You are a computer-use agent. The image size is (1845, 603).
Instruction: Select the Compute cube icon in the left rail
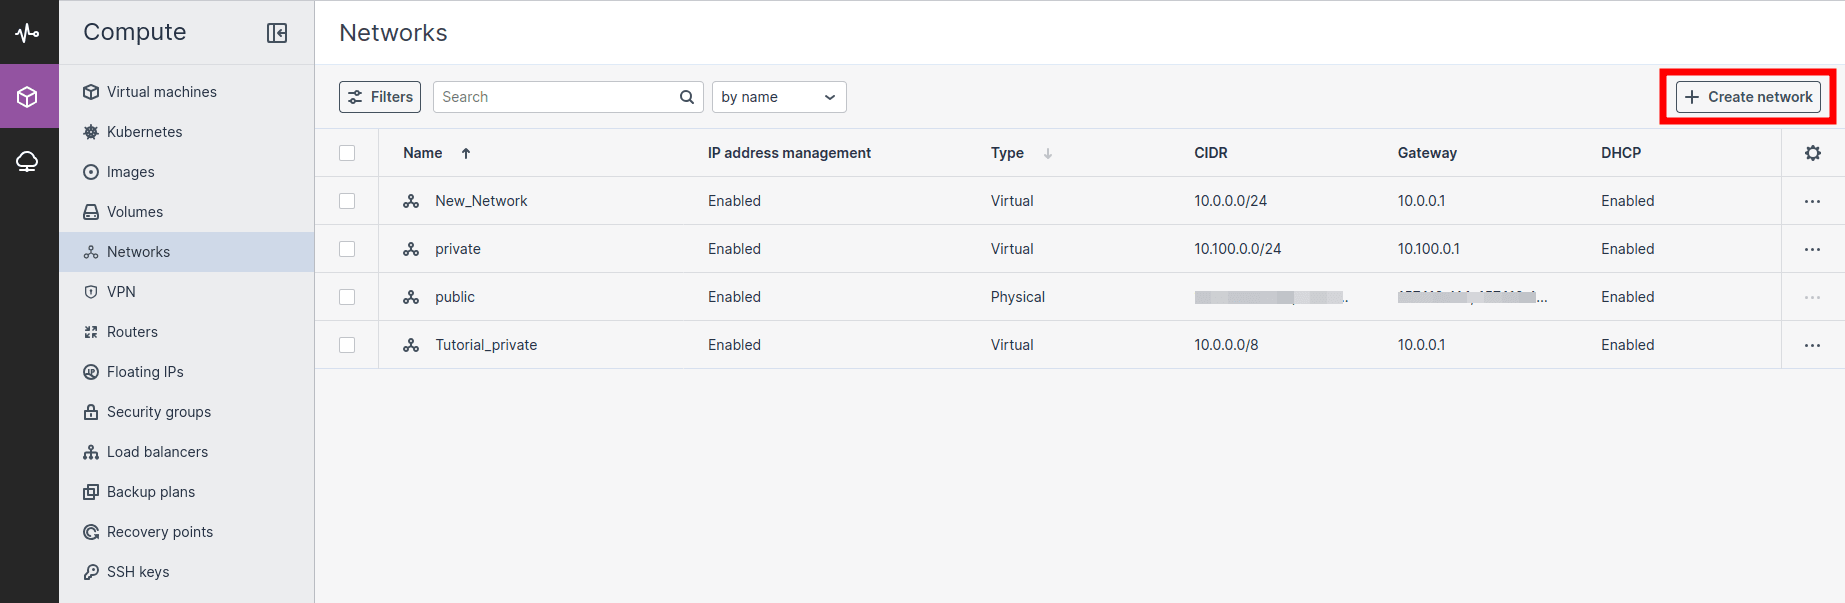pos(28,97)
